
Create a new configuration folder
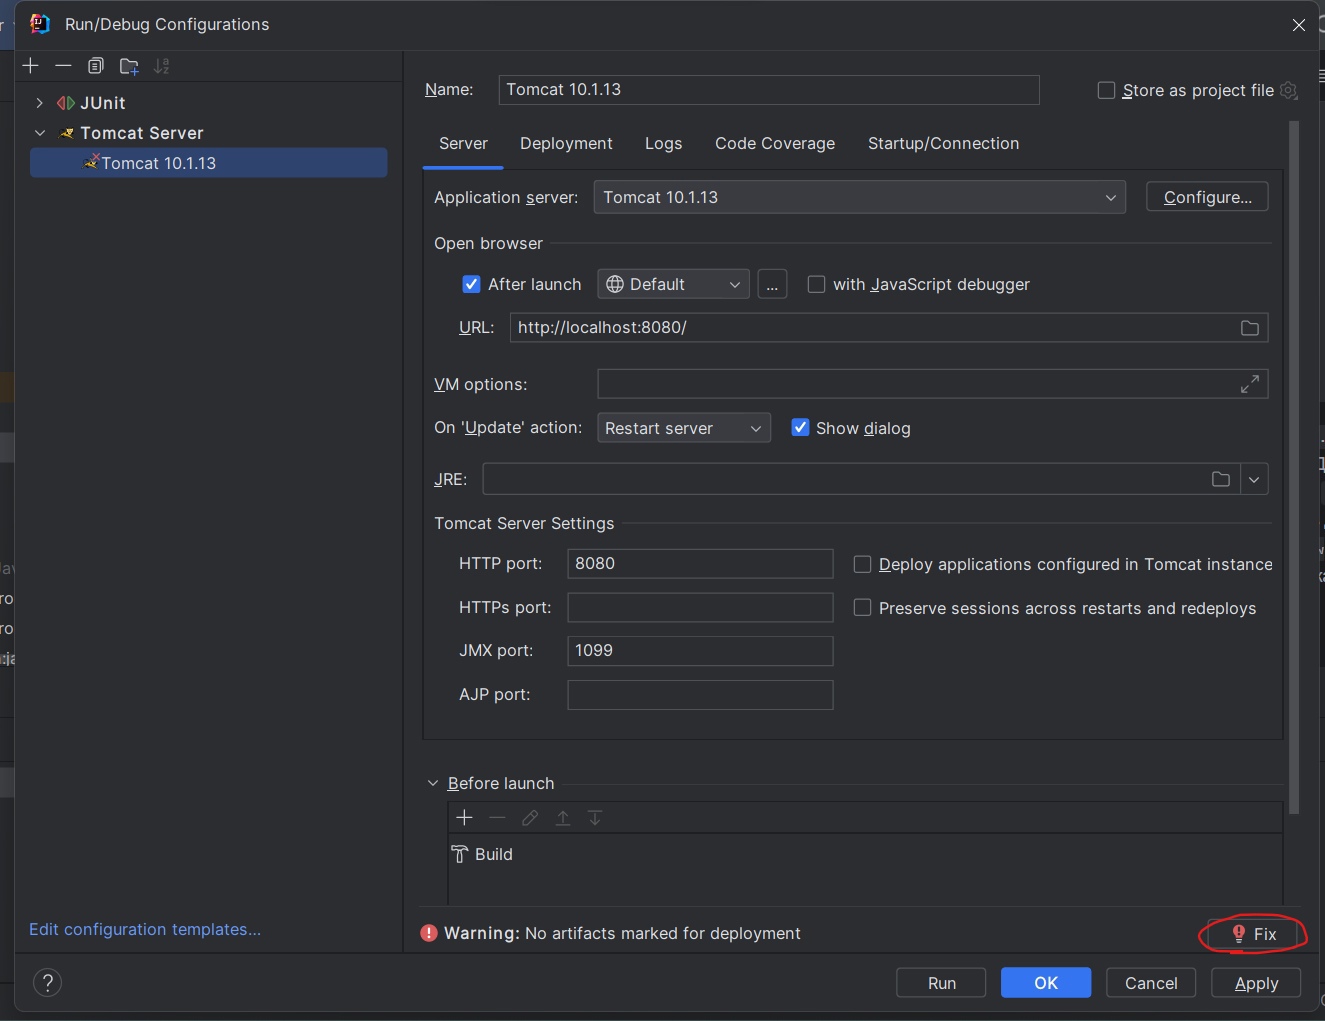[129, 66]
